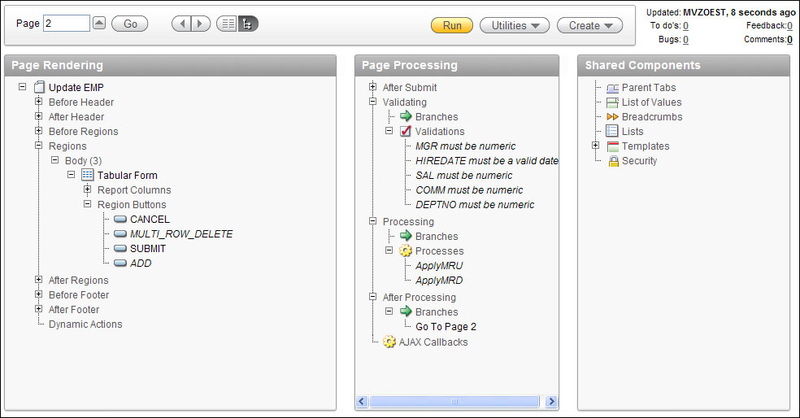This screenshot has height=418, width=800.
Task: Click the SUBMIT button icon
Action: (120, 249)
